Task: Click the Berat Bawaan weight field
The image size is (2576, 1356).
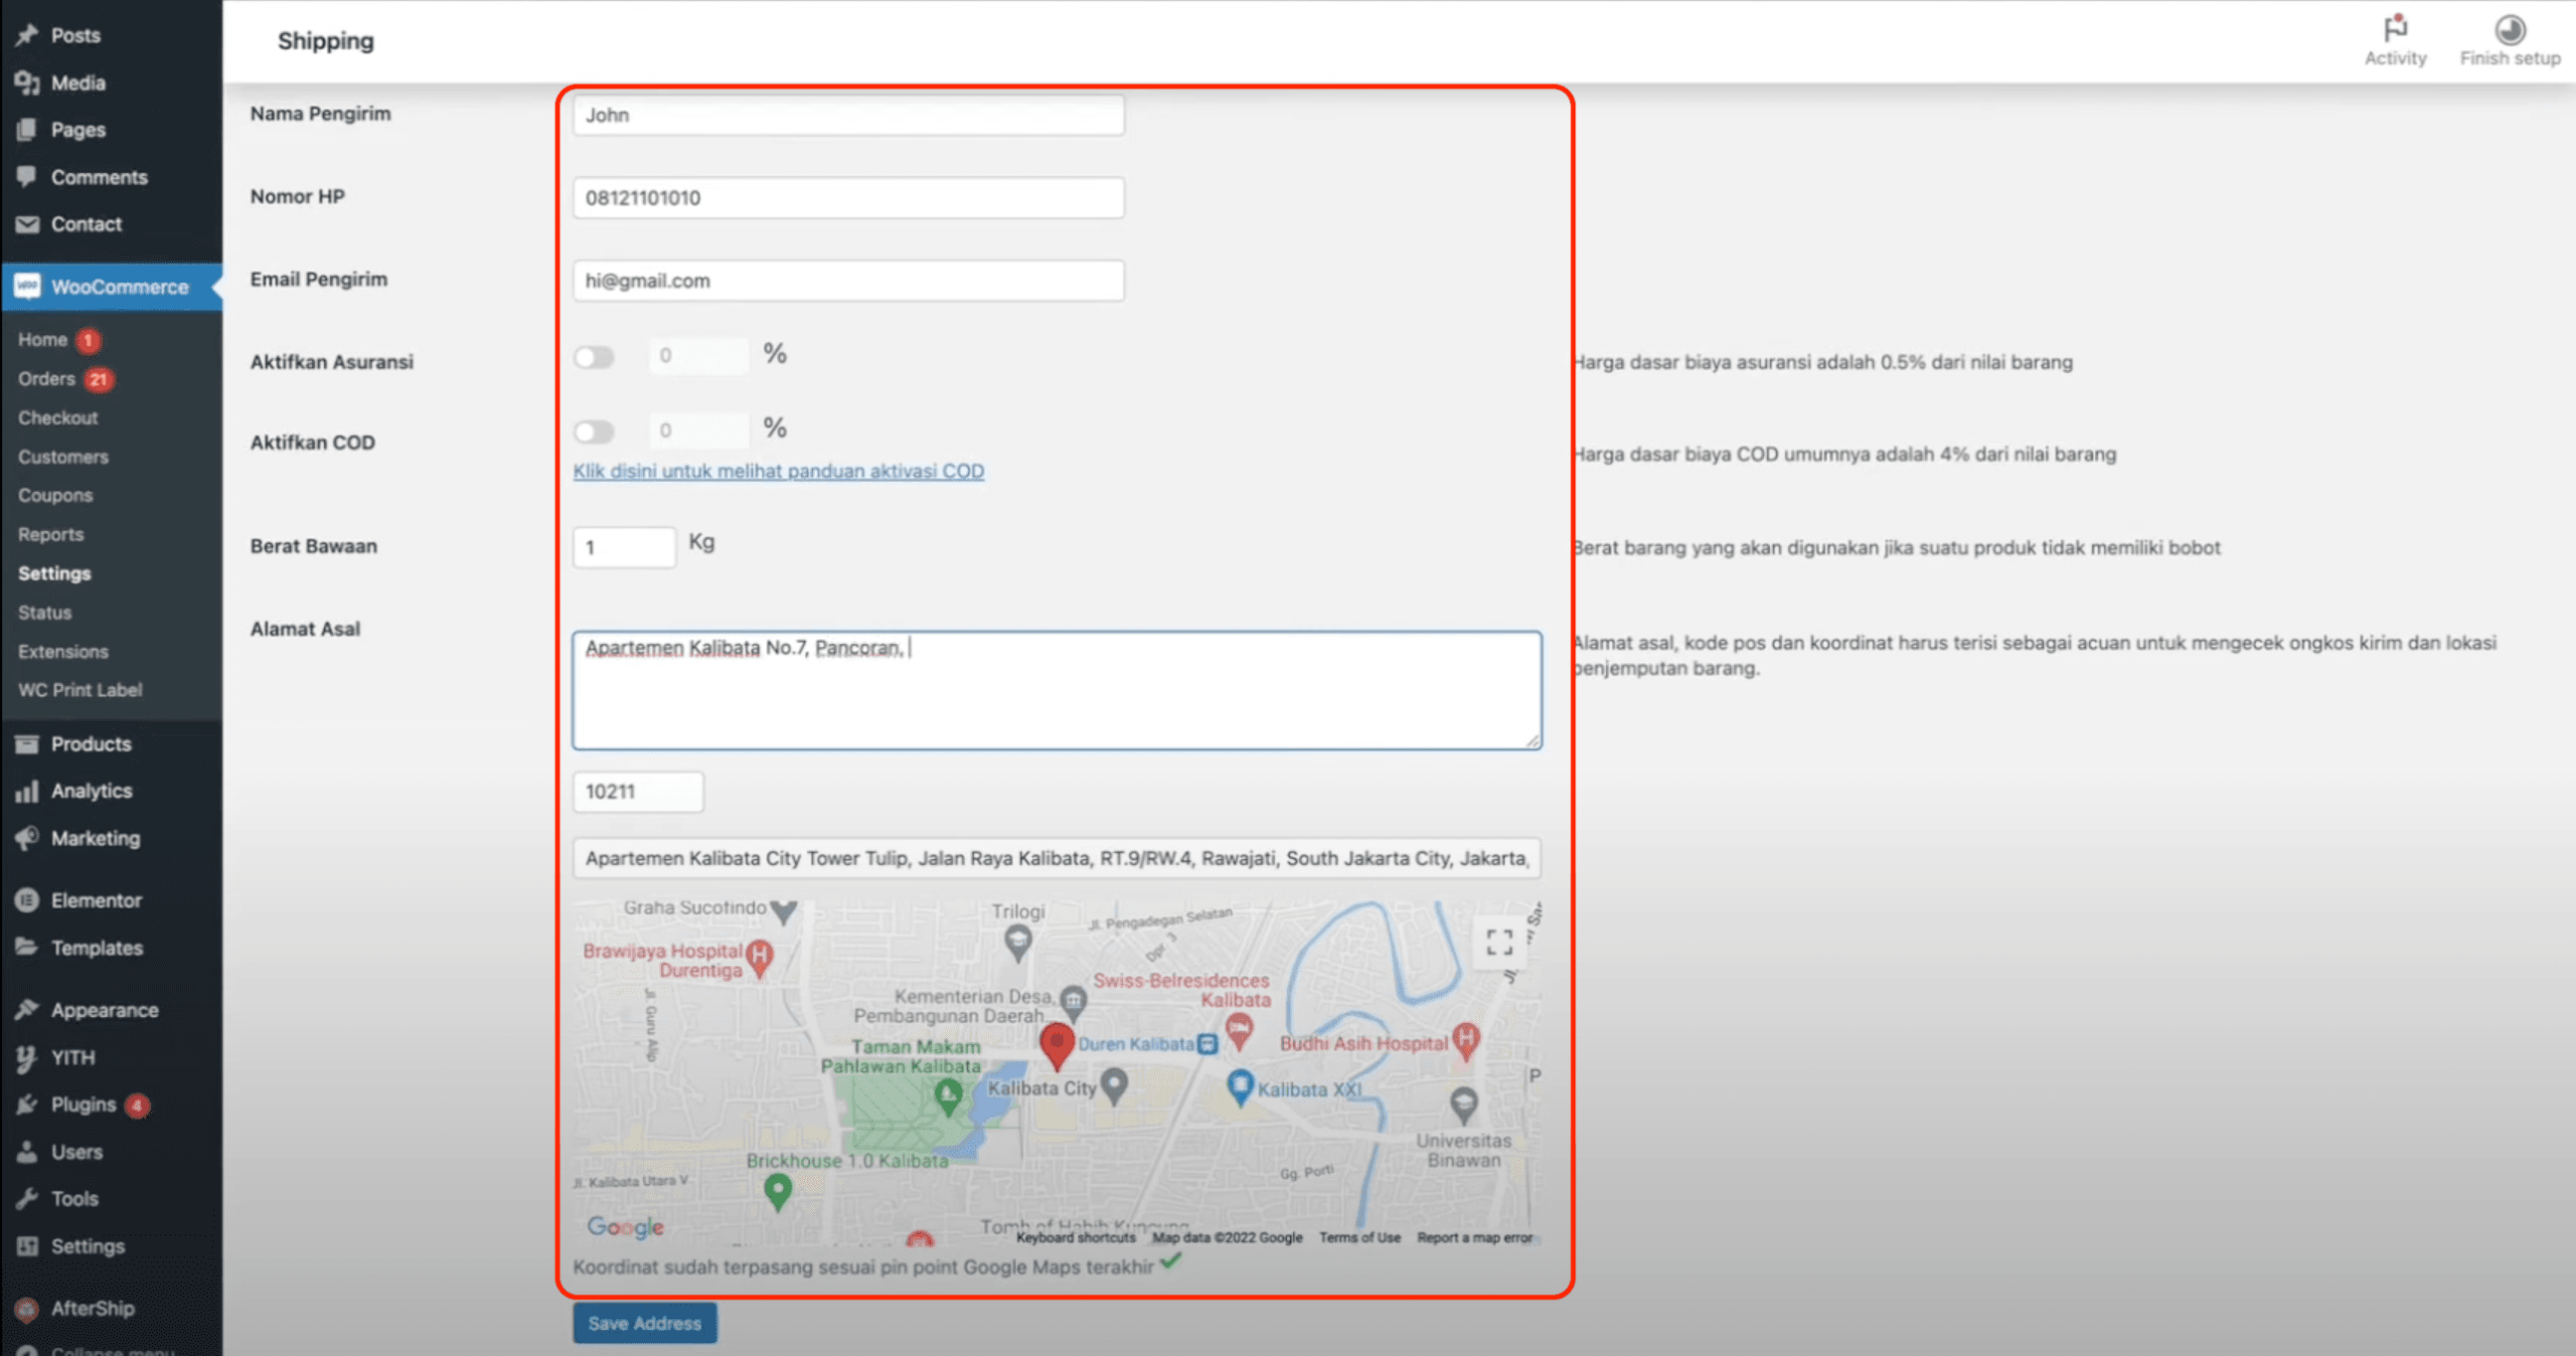Action: pyautogui.click(x=624, y=547)
